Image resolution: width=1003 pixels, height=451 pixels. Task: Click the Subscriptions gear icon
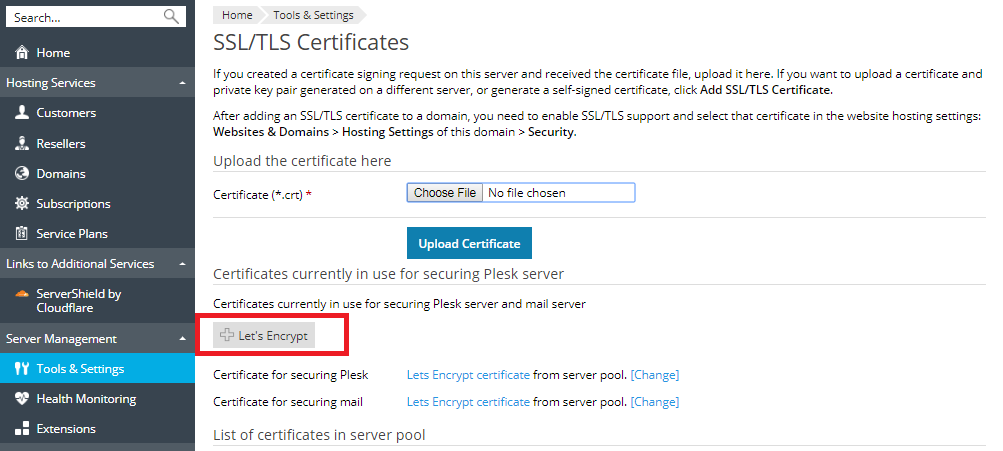[22, 203]
